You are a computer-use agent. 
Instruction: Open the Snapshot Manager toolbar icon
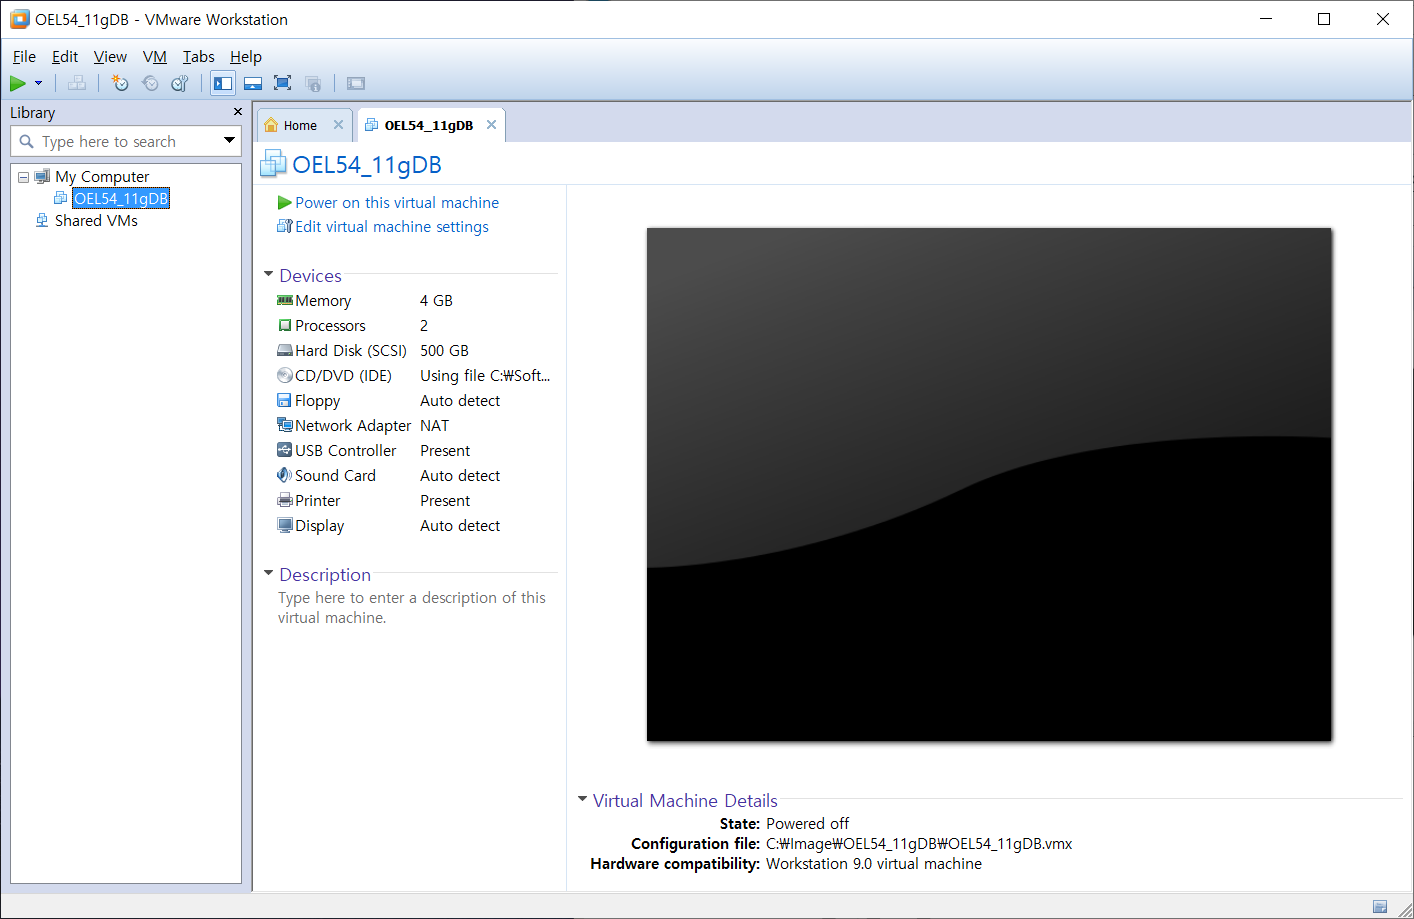180,83
